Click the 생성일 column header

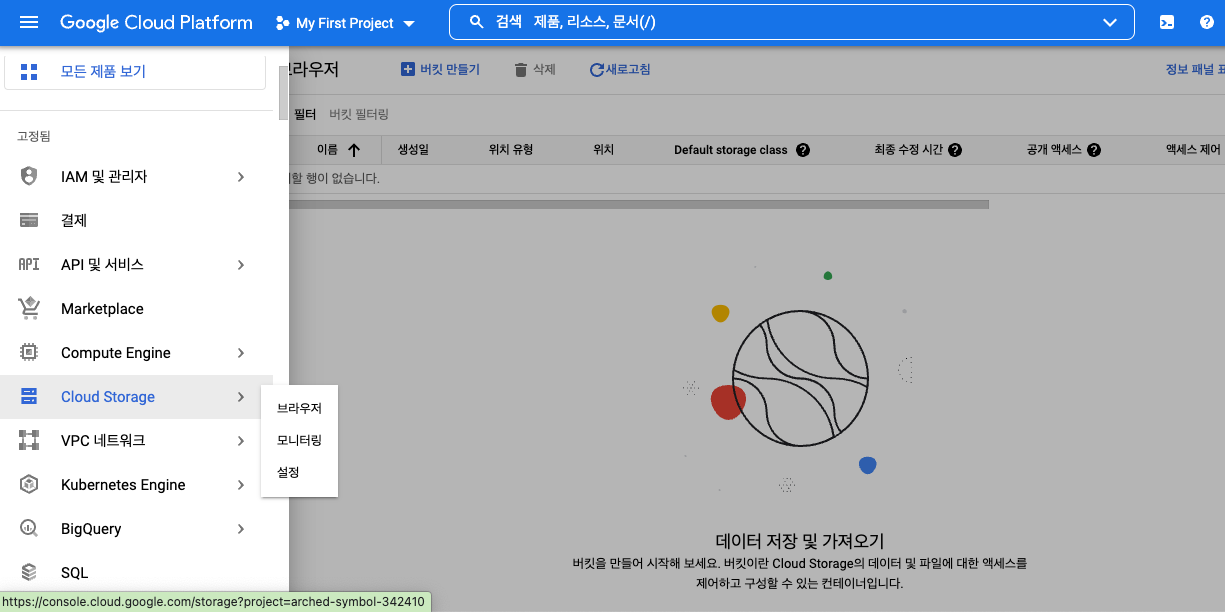click(412, 150)
